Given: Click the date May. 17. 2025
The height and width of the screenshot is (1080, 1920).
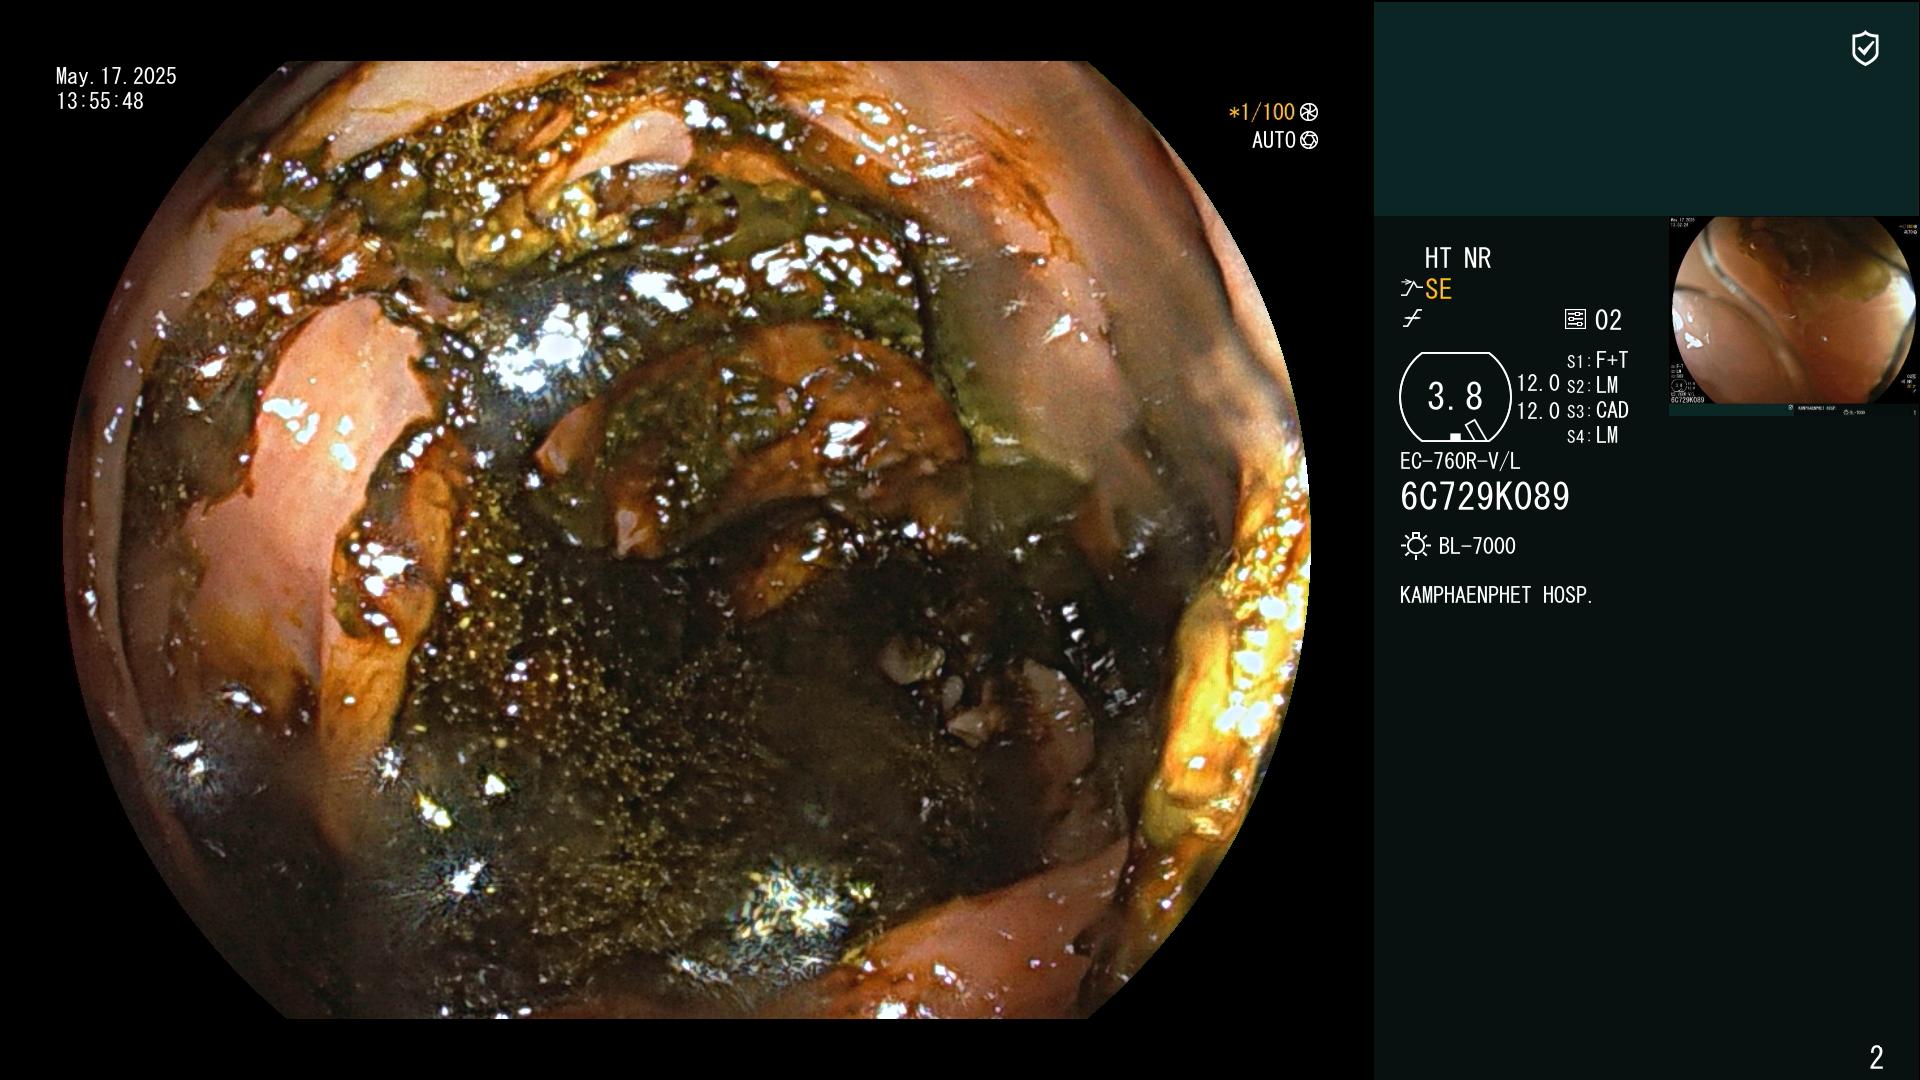Looking at the screenshot, I should pyautogui.click(x=116, y=77).
